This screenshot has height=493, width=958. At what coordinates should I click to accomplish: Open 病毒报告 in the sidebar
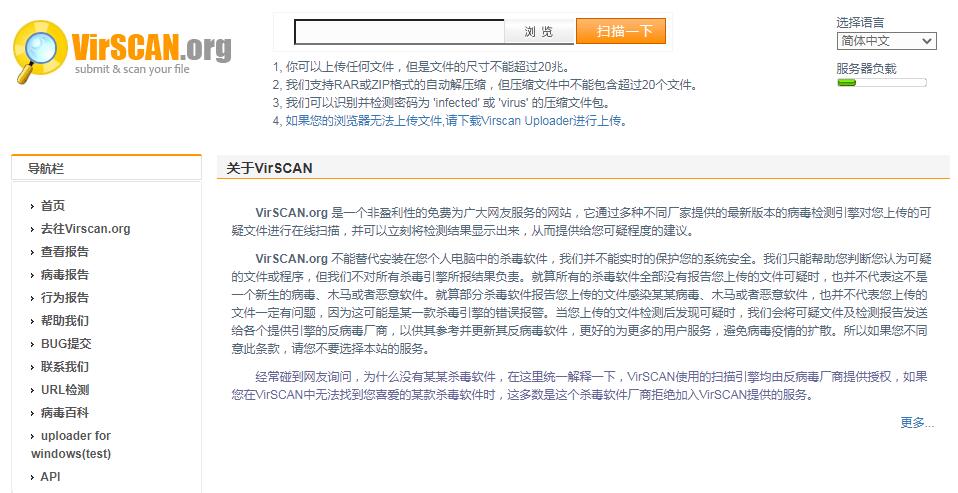(64, 275)
